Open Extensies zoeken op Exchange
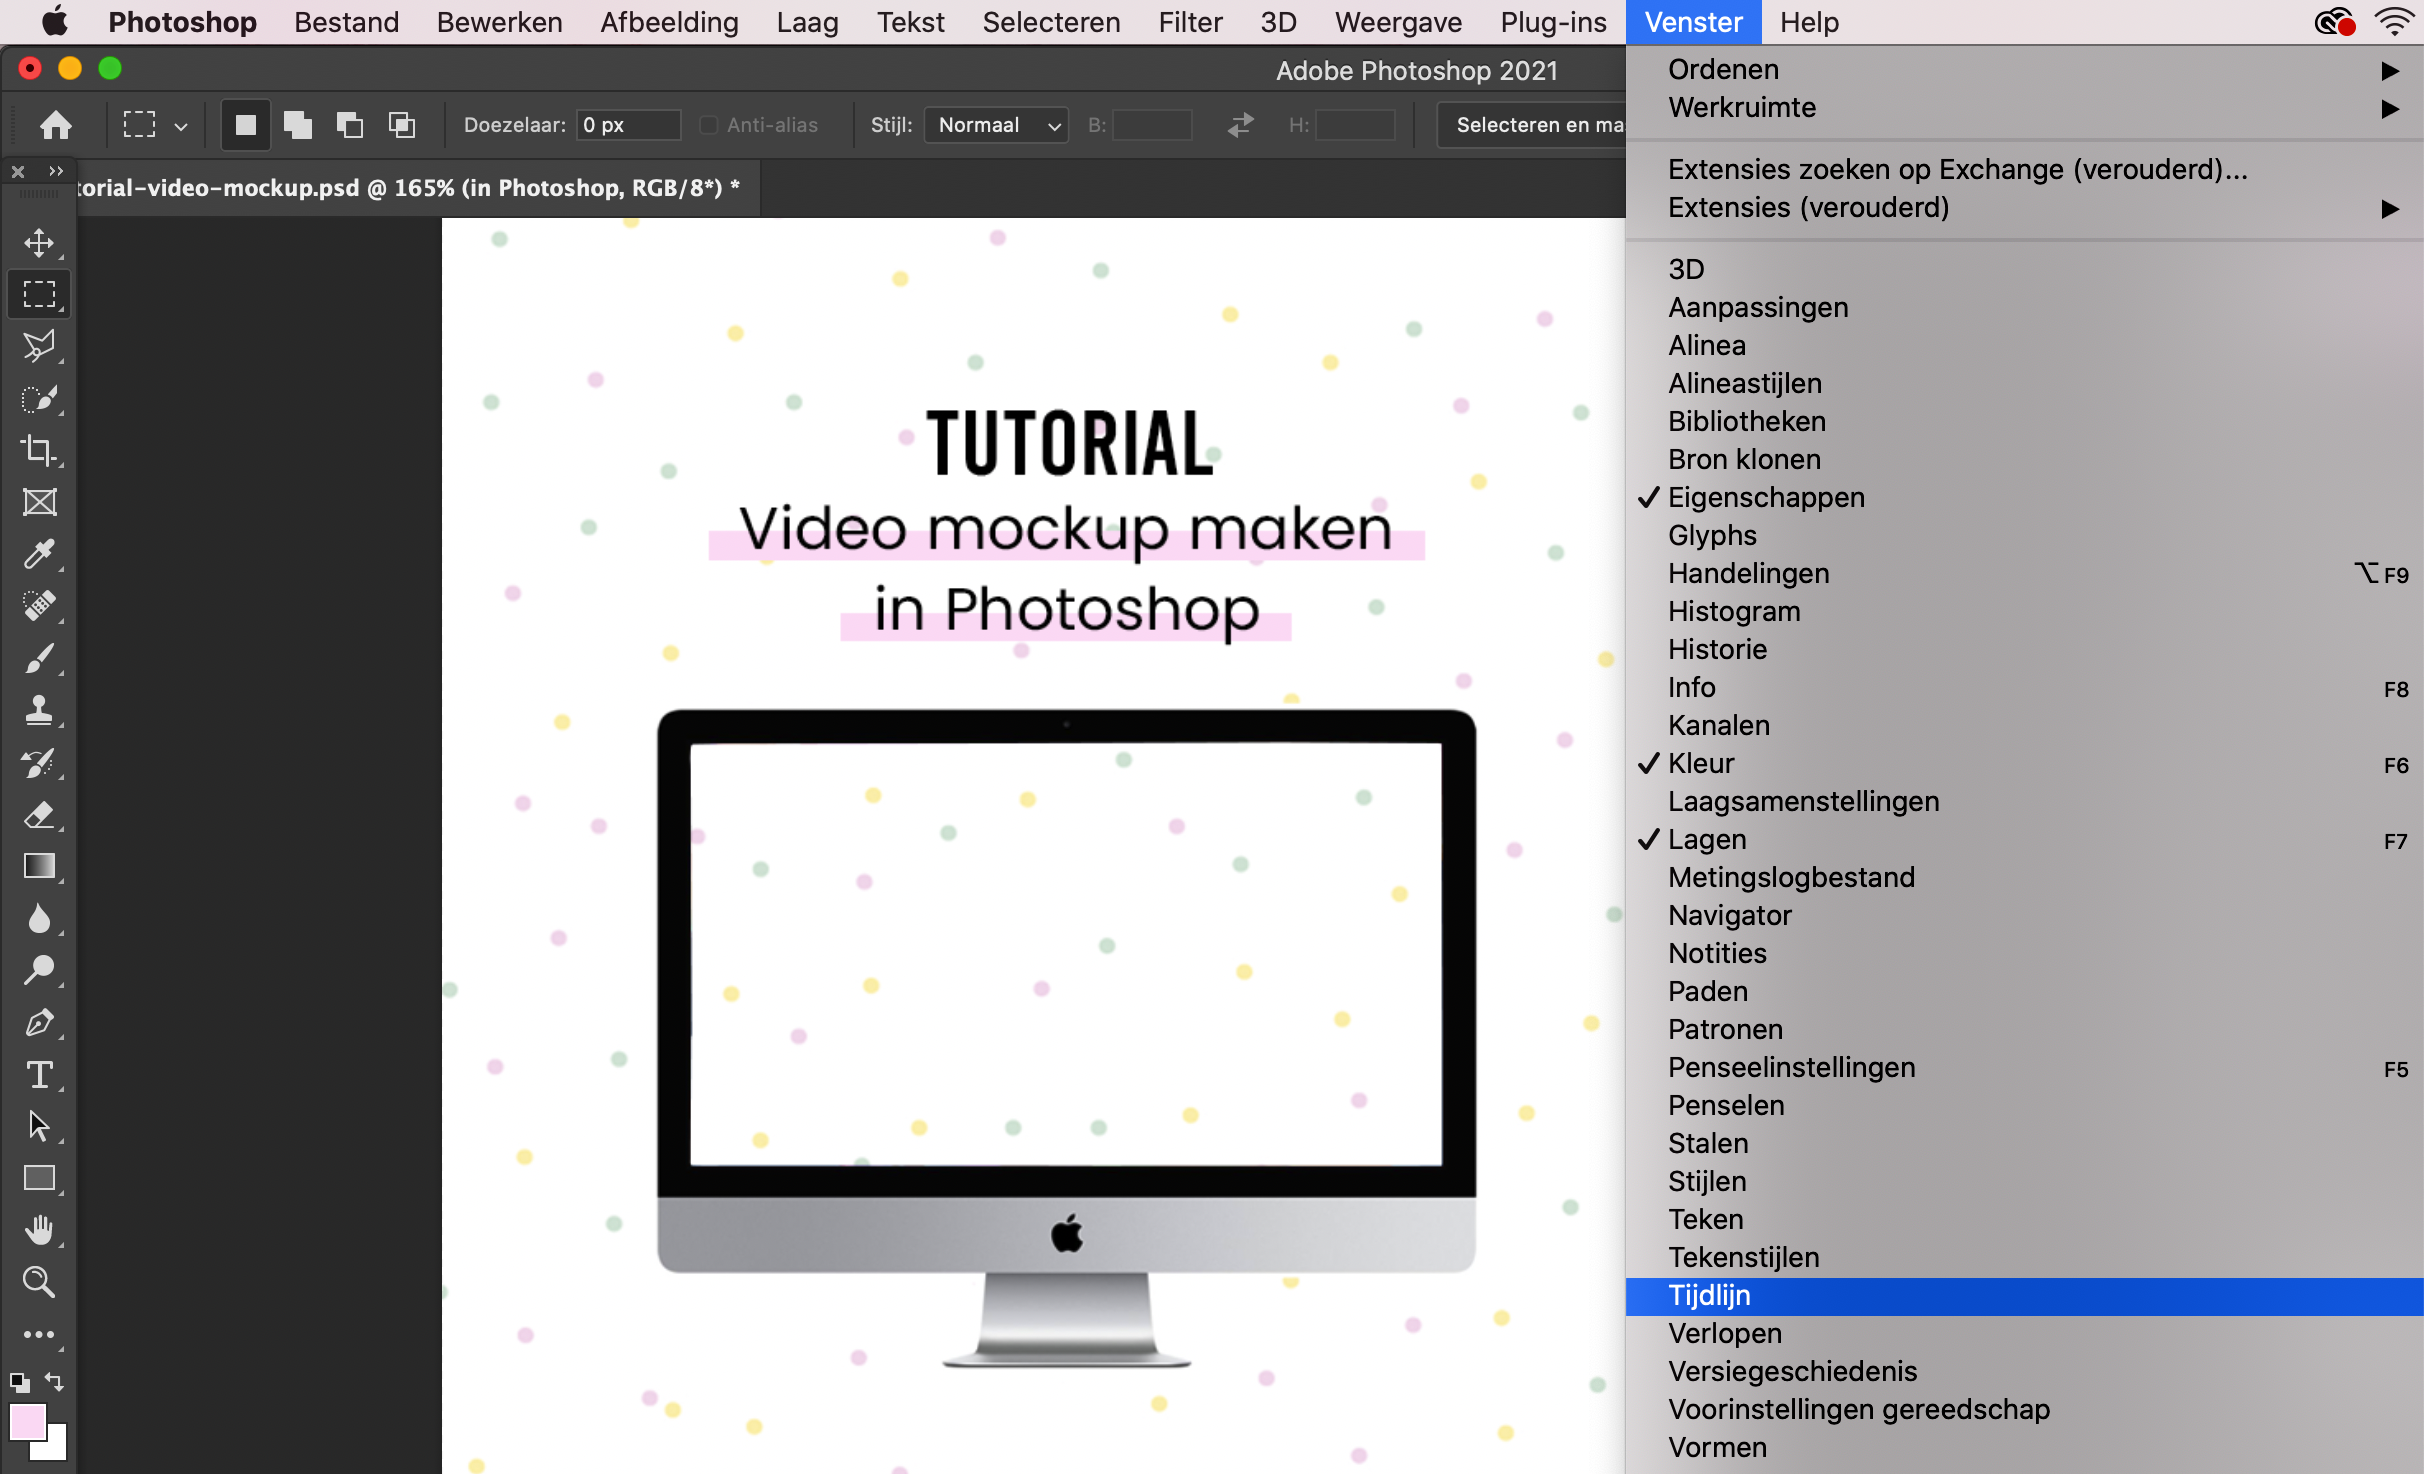The image size is (2424, 1474). 1957,168
